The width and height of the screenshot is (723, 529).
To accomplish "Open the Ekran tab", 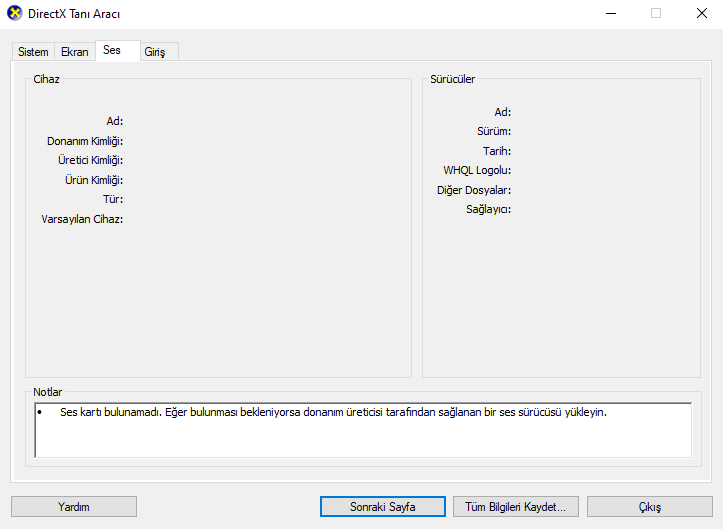I will coord(75,52).
